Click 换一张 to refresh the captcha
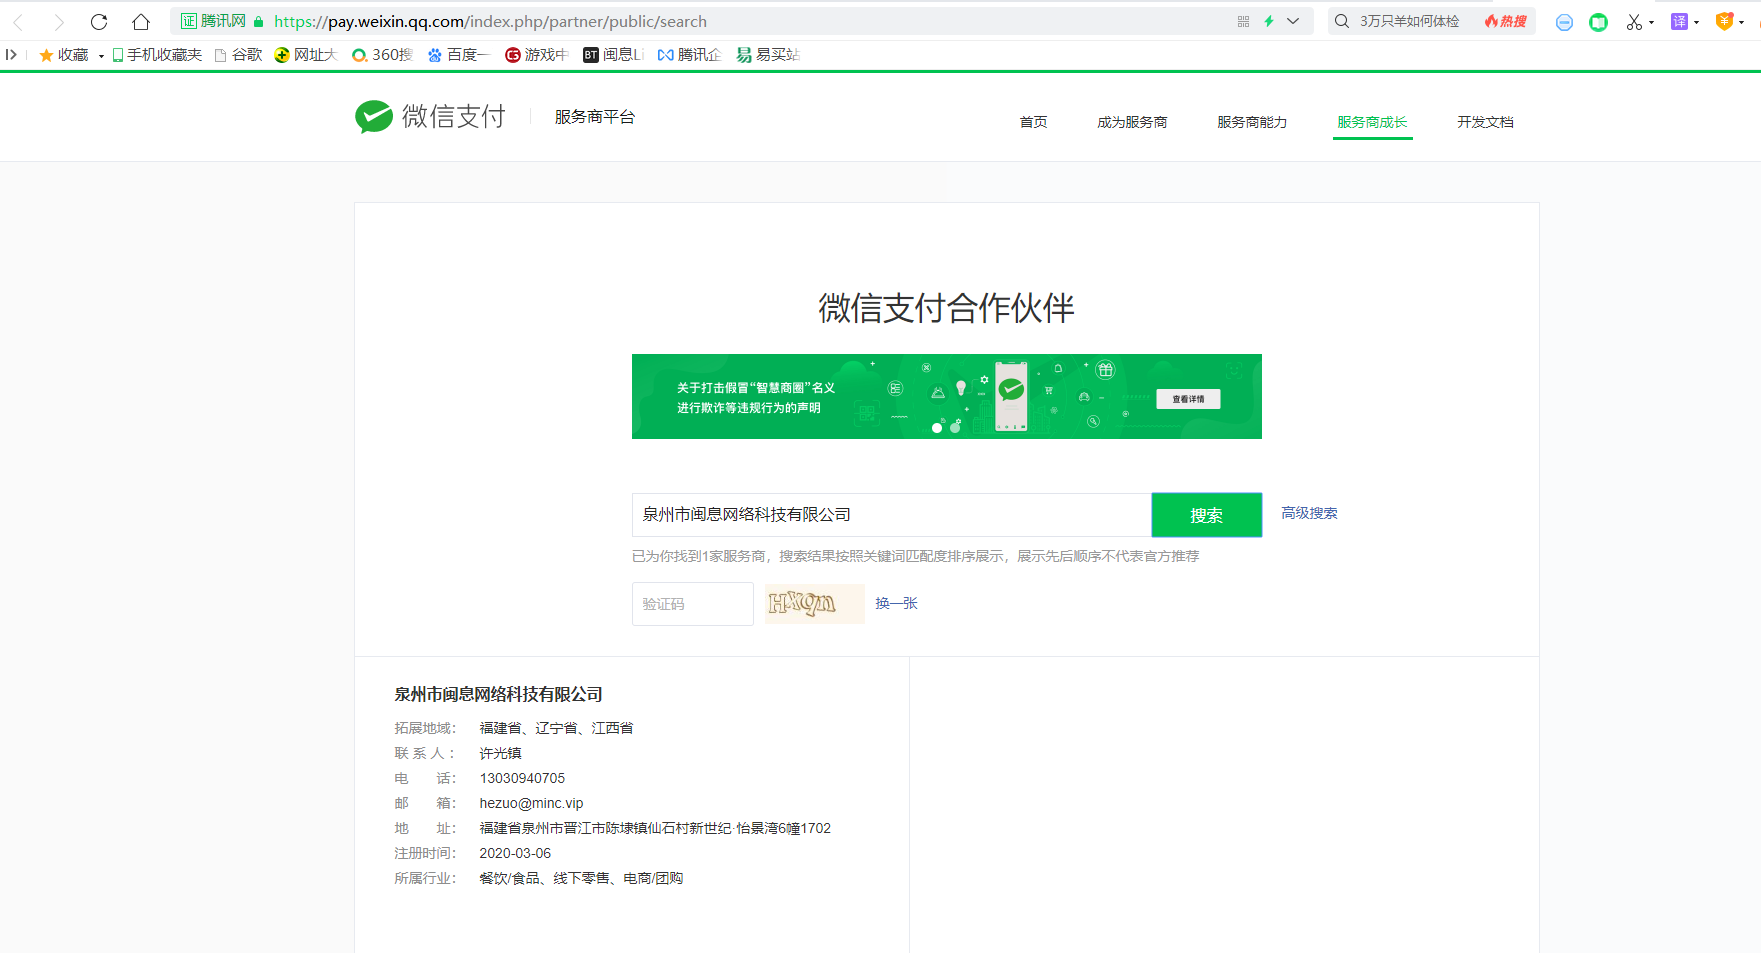The image size is (1761, 953). [896, 603]
